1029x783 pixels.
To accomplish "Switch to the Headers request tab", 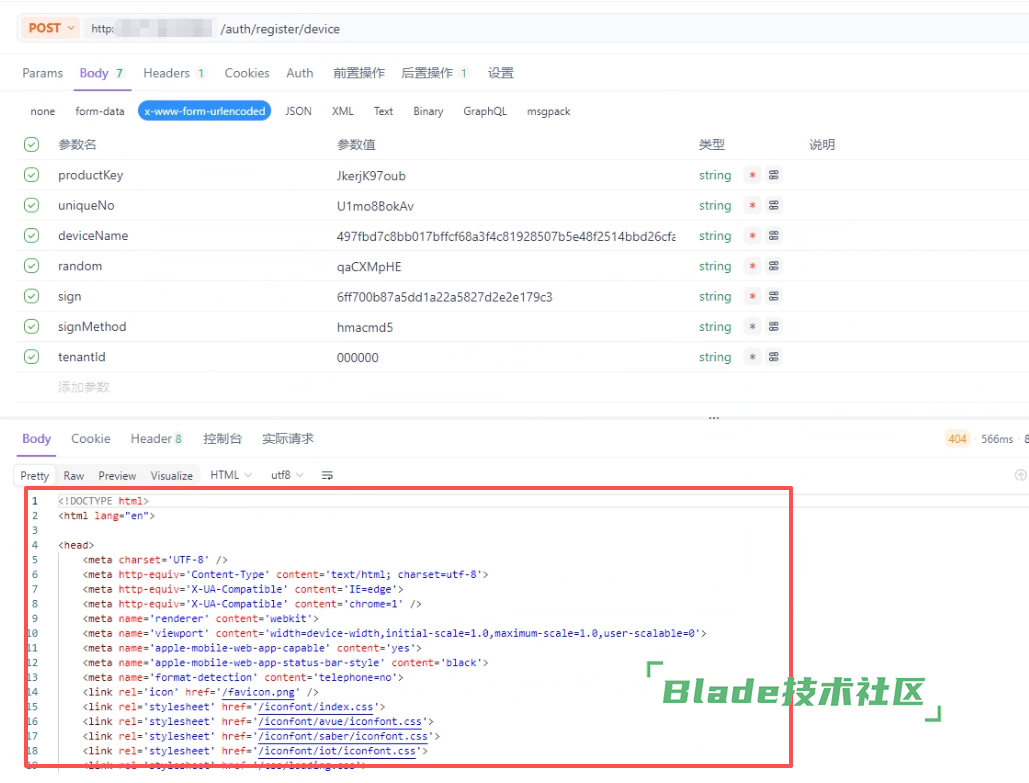I will [x=173, y=73].
